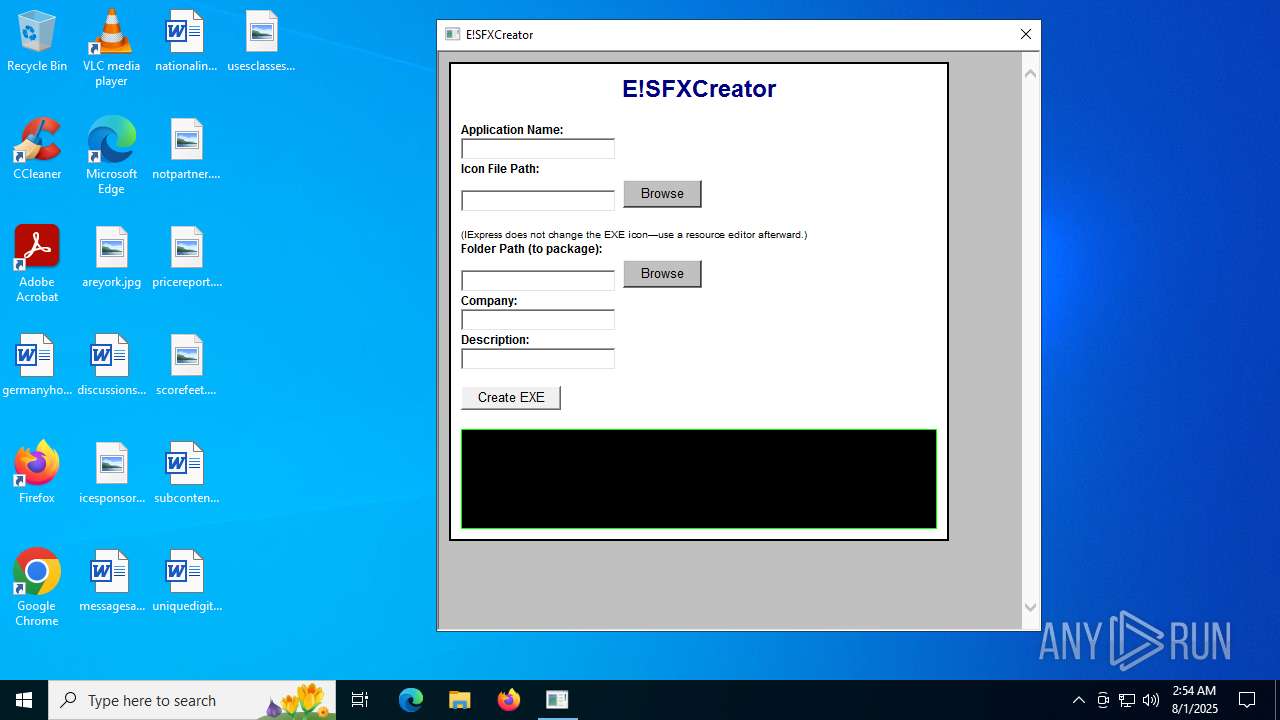This screenshot has height=720, width=1280.
Task: Click the black output console area
Action: pyautogui.click(x=699, y=479)
